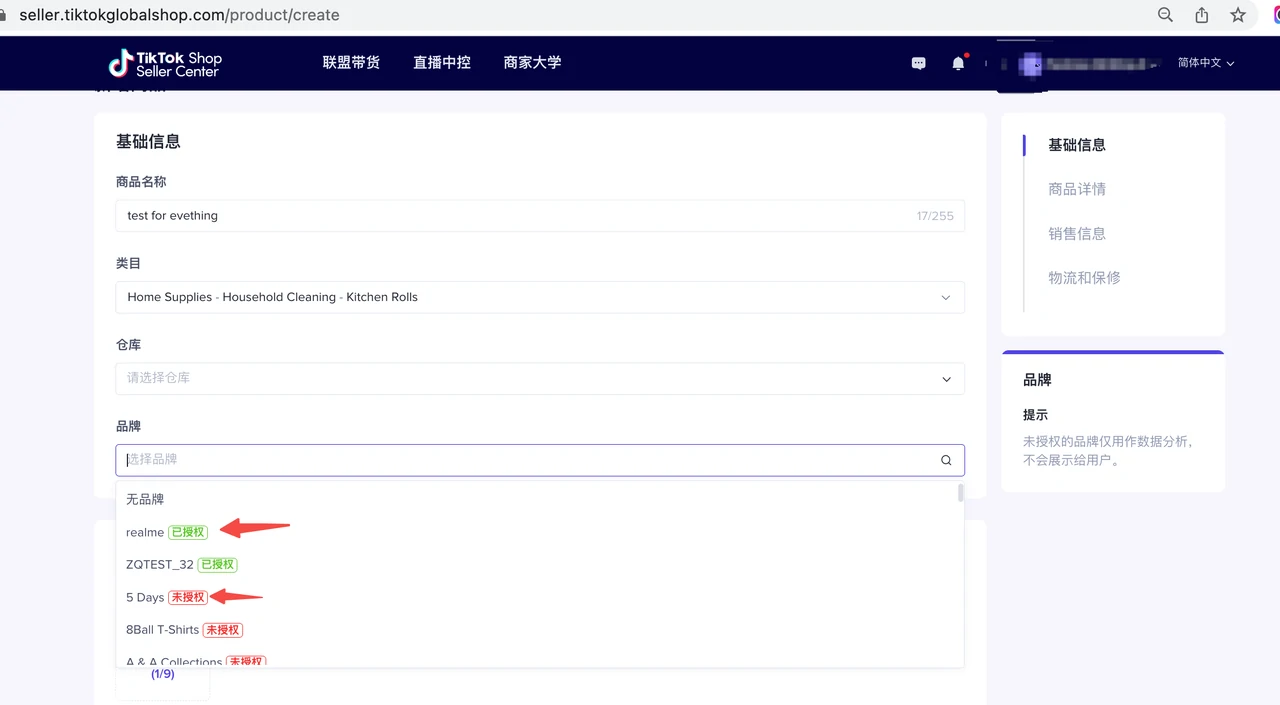Select 无品牌 from brand list
Viewport: 1280px width, 705px height.
(145, 499)
